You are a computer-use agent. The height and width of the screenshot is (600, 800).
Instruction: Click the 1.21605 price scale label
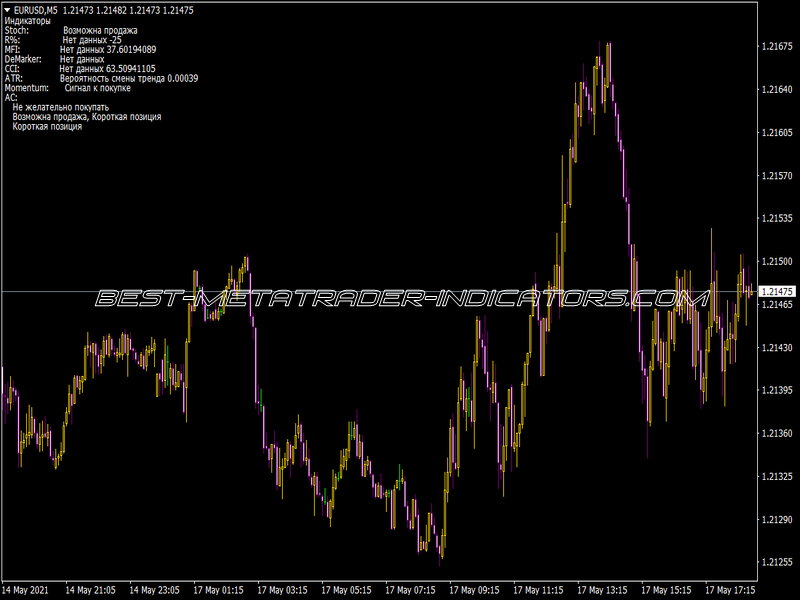pos(777,133)
